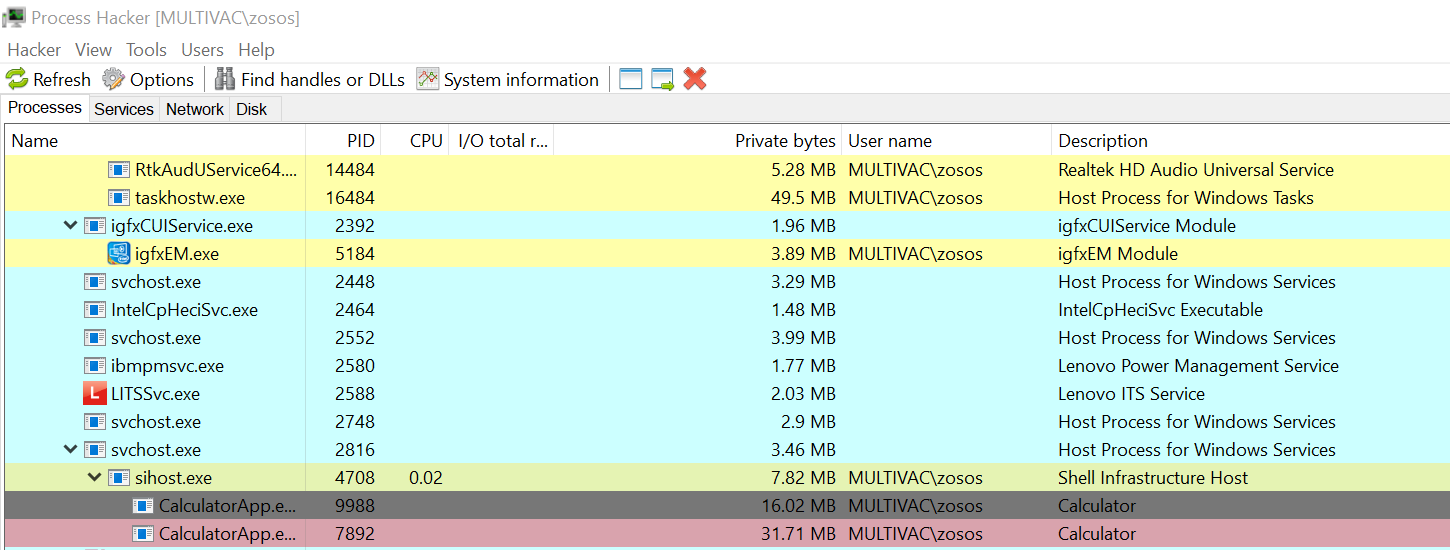The width and height of the screenshot is (1450, 550).
Task: Sort by the Private bytes column header
Action: (784, 141)
